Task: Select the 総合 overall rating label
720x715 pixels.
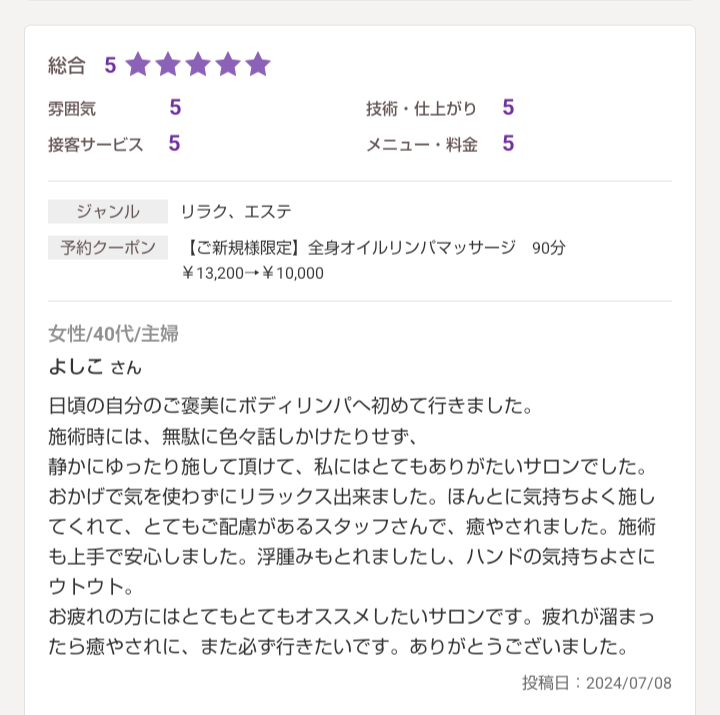Action: [67, 65]
